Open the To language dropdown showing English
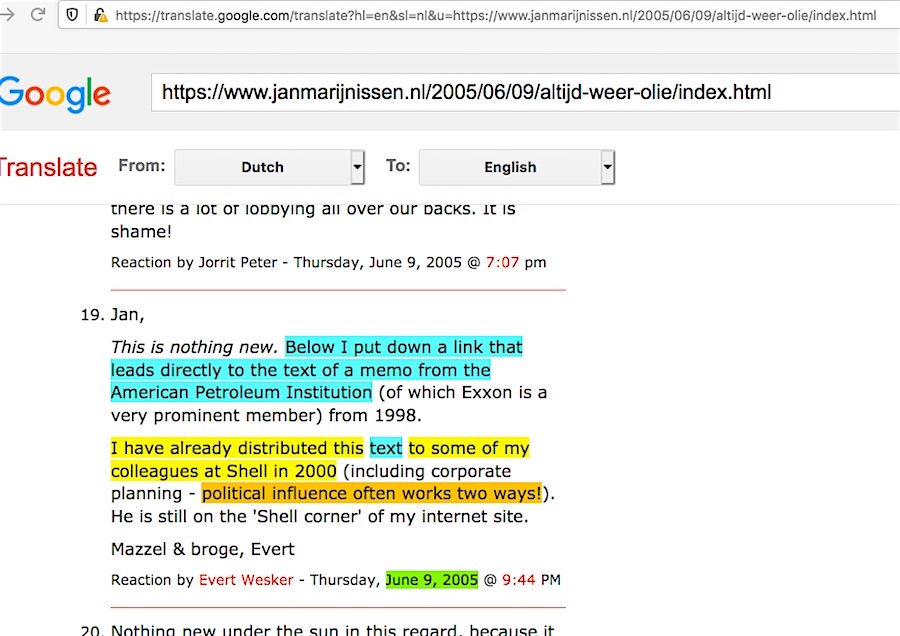Image resolution: width=900 pixels, height=636 pixels. [510, 167]
